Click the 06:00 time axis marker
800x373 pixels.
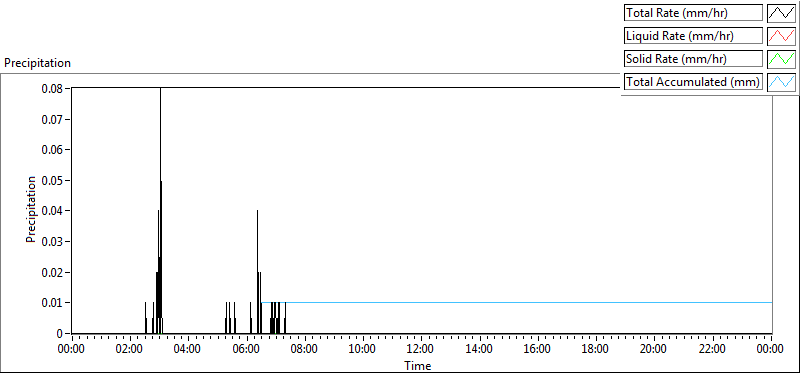[x=246, y=349]
